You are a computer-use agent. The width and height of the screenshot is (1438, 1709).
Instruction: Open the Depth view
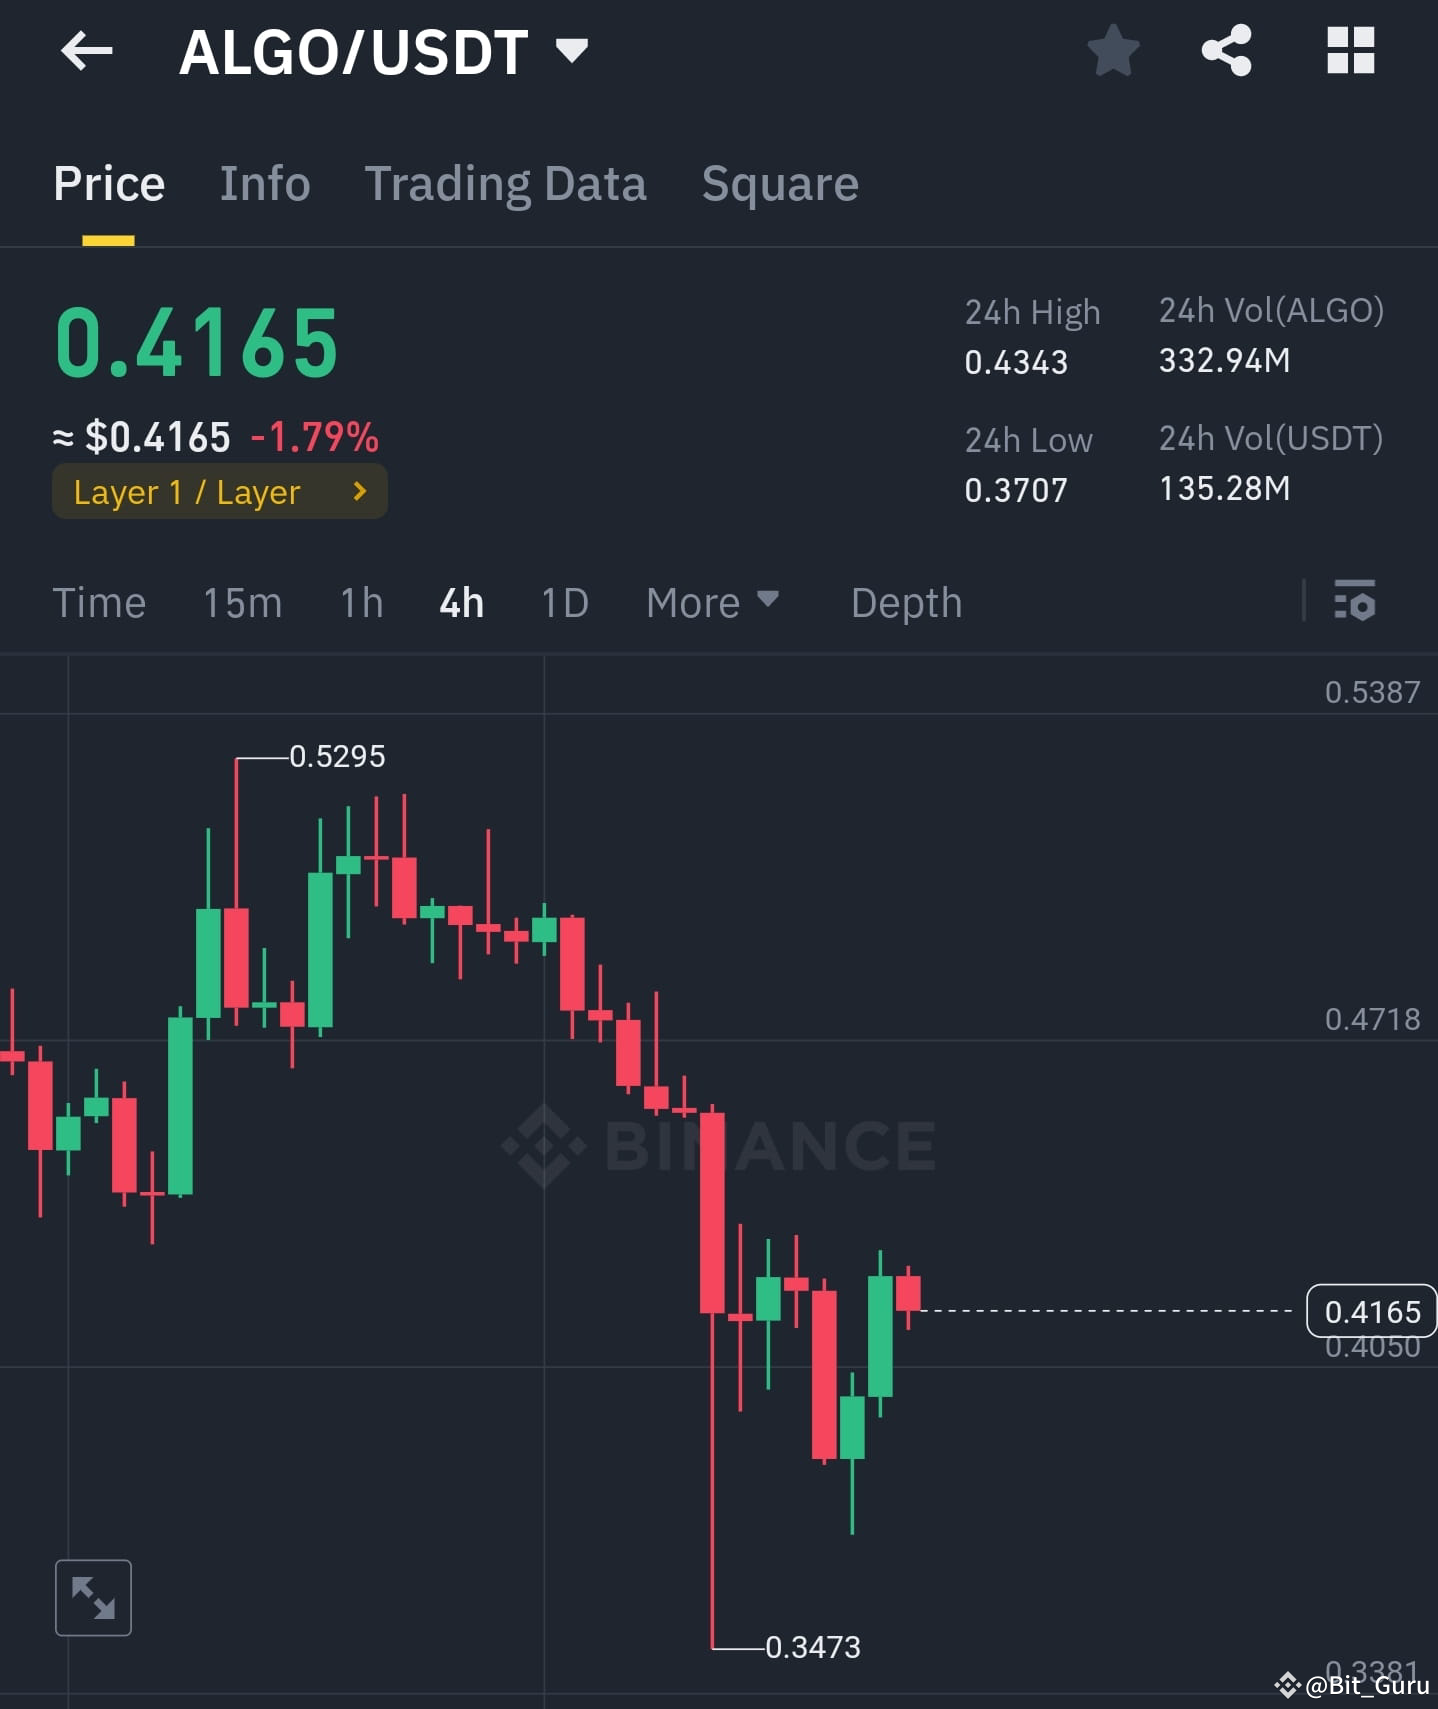click(905, 602)
